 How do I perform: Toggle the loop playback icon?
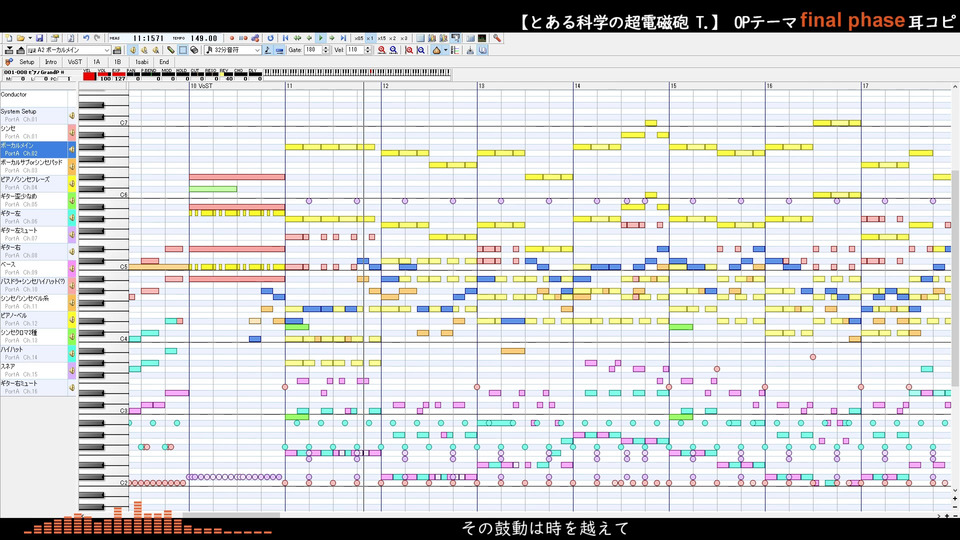tap(270, 38)
